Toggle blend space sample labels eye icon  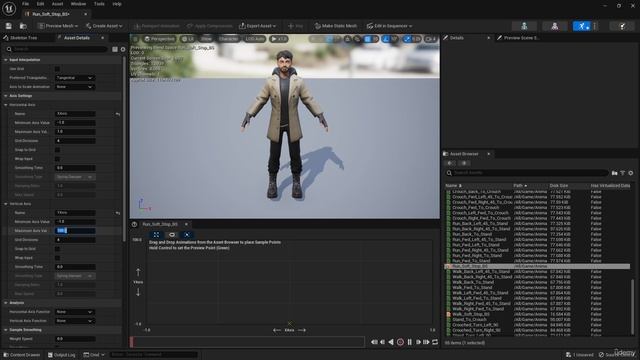(x=172, y=235)
